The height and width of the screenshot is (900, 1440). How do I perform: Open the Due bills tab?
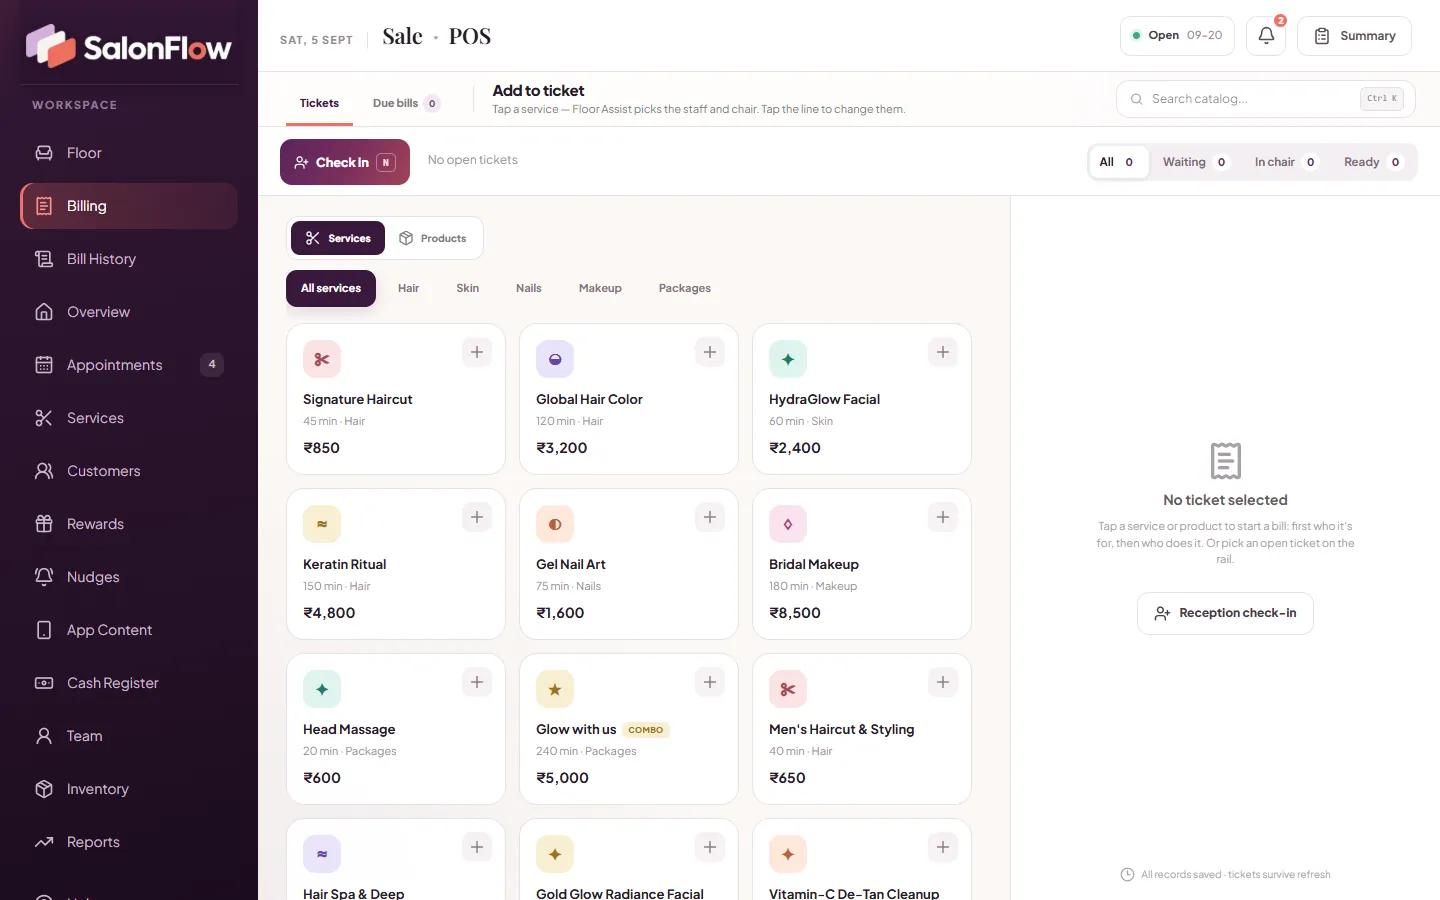[x=406, y=103]
